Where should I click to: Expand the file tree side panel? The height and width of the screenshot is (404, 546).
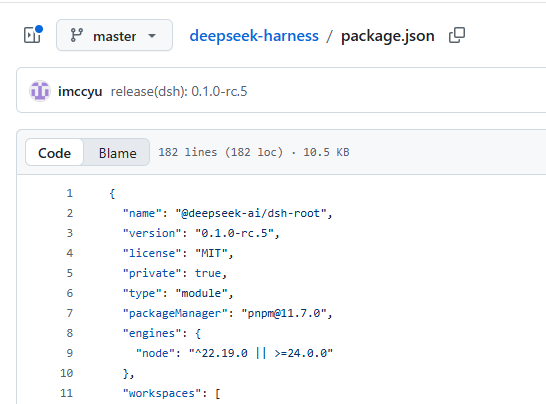click(x=33, y=35)
